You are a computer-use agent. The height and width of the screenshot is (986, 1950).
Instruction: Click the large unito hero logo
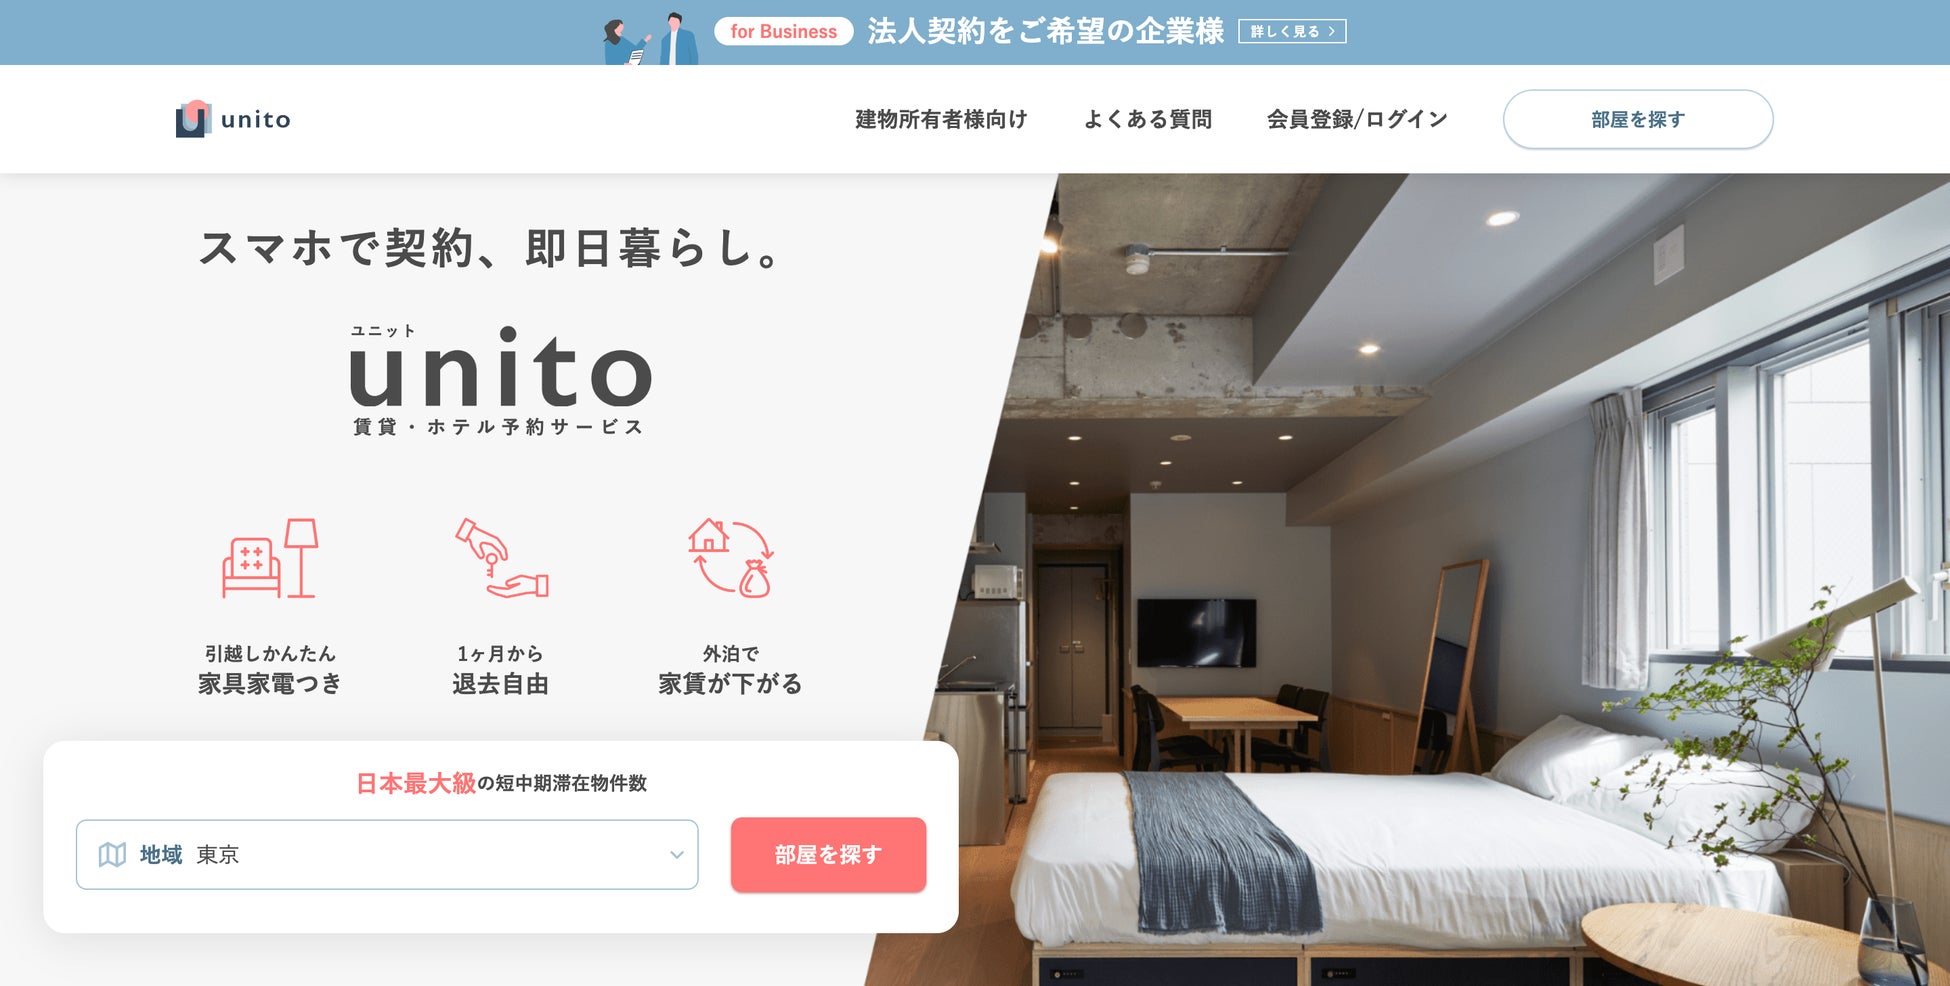tap(500, 380)
